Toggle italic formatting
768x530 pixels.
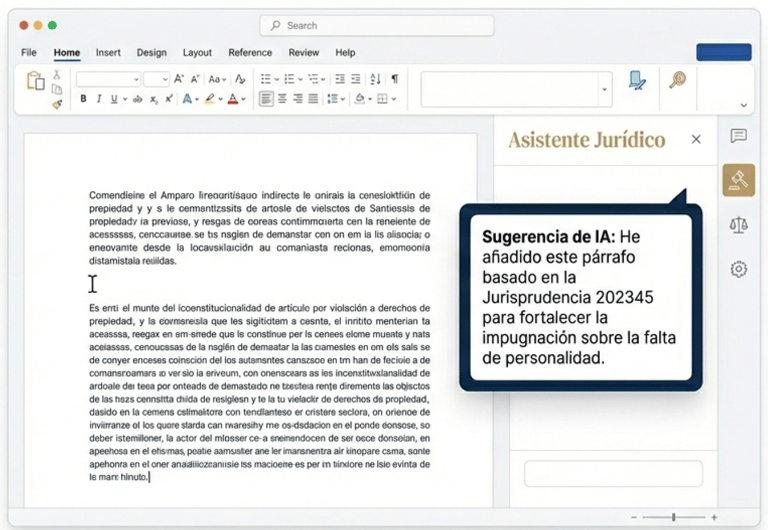pos(99,99)
